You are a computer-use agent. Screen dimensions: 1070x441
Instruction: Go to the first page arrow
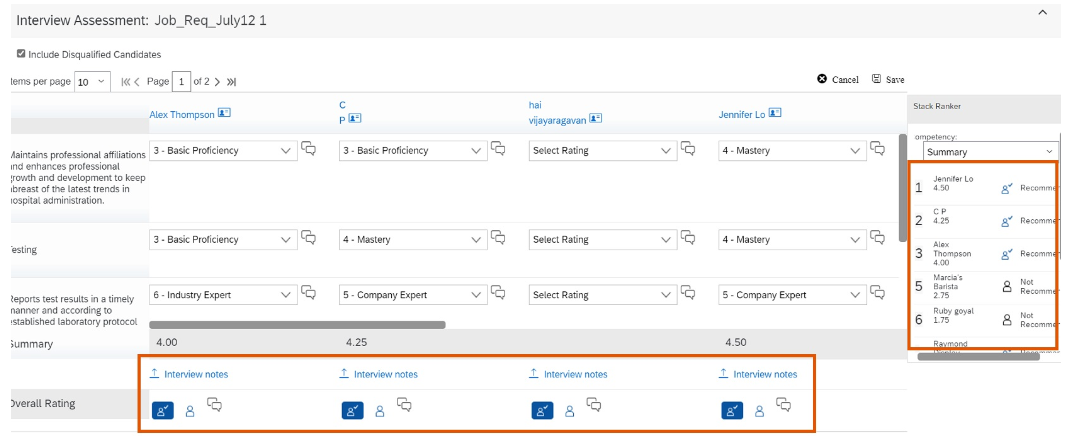[x=126, y=82]
